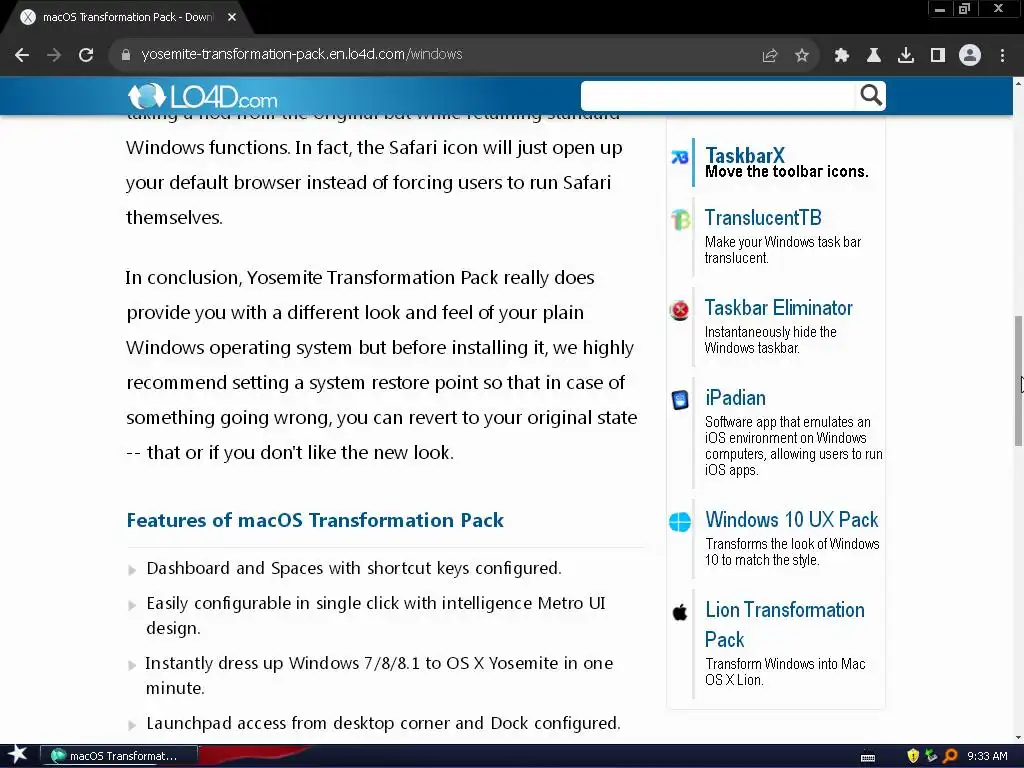The height and width of the screenshot is (768, 1024).
Task: Click the page vertical scrollbar thumb
Action: [1018, 381]
